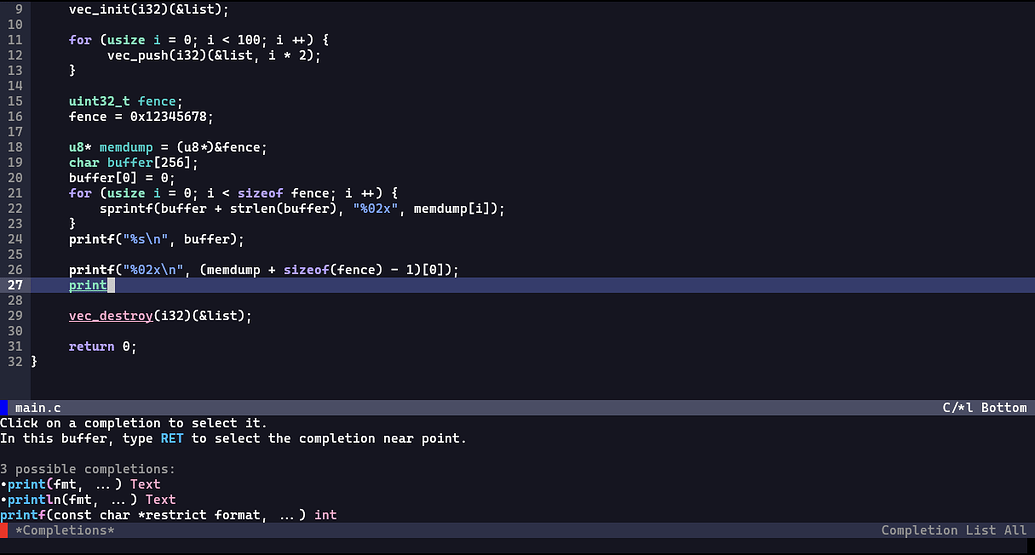The height and width of the screenshot is (555, 1035).
Task: Place cursor after print on line 27
Action: click(x=111, y=285)
